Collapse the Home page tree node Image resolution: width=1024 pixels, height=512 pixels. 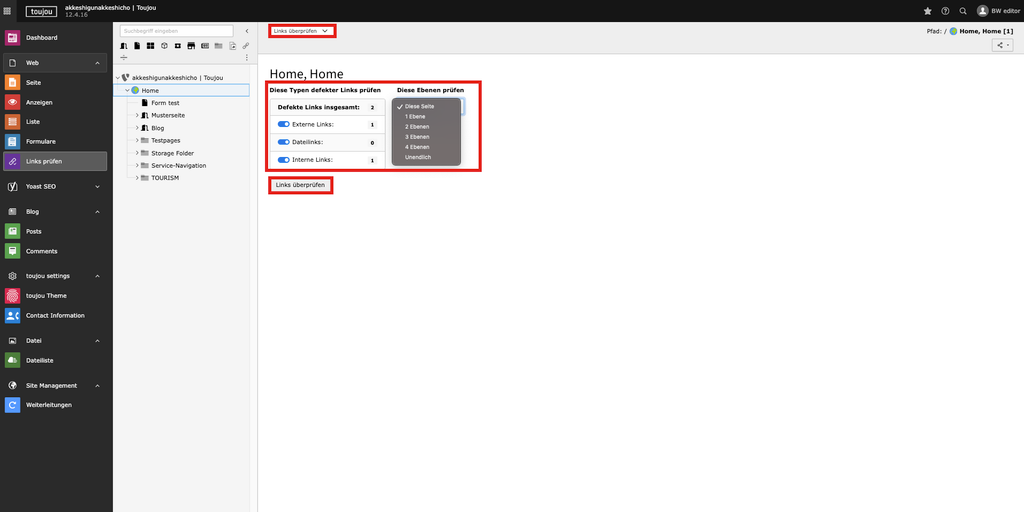pyautogui.click(x=127, y=91)
